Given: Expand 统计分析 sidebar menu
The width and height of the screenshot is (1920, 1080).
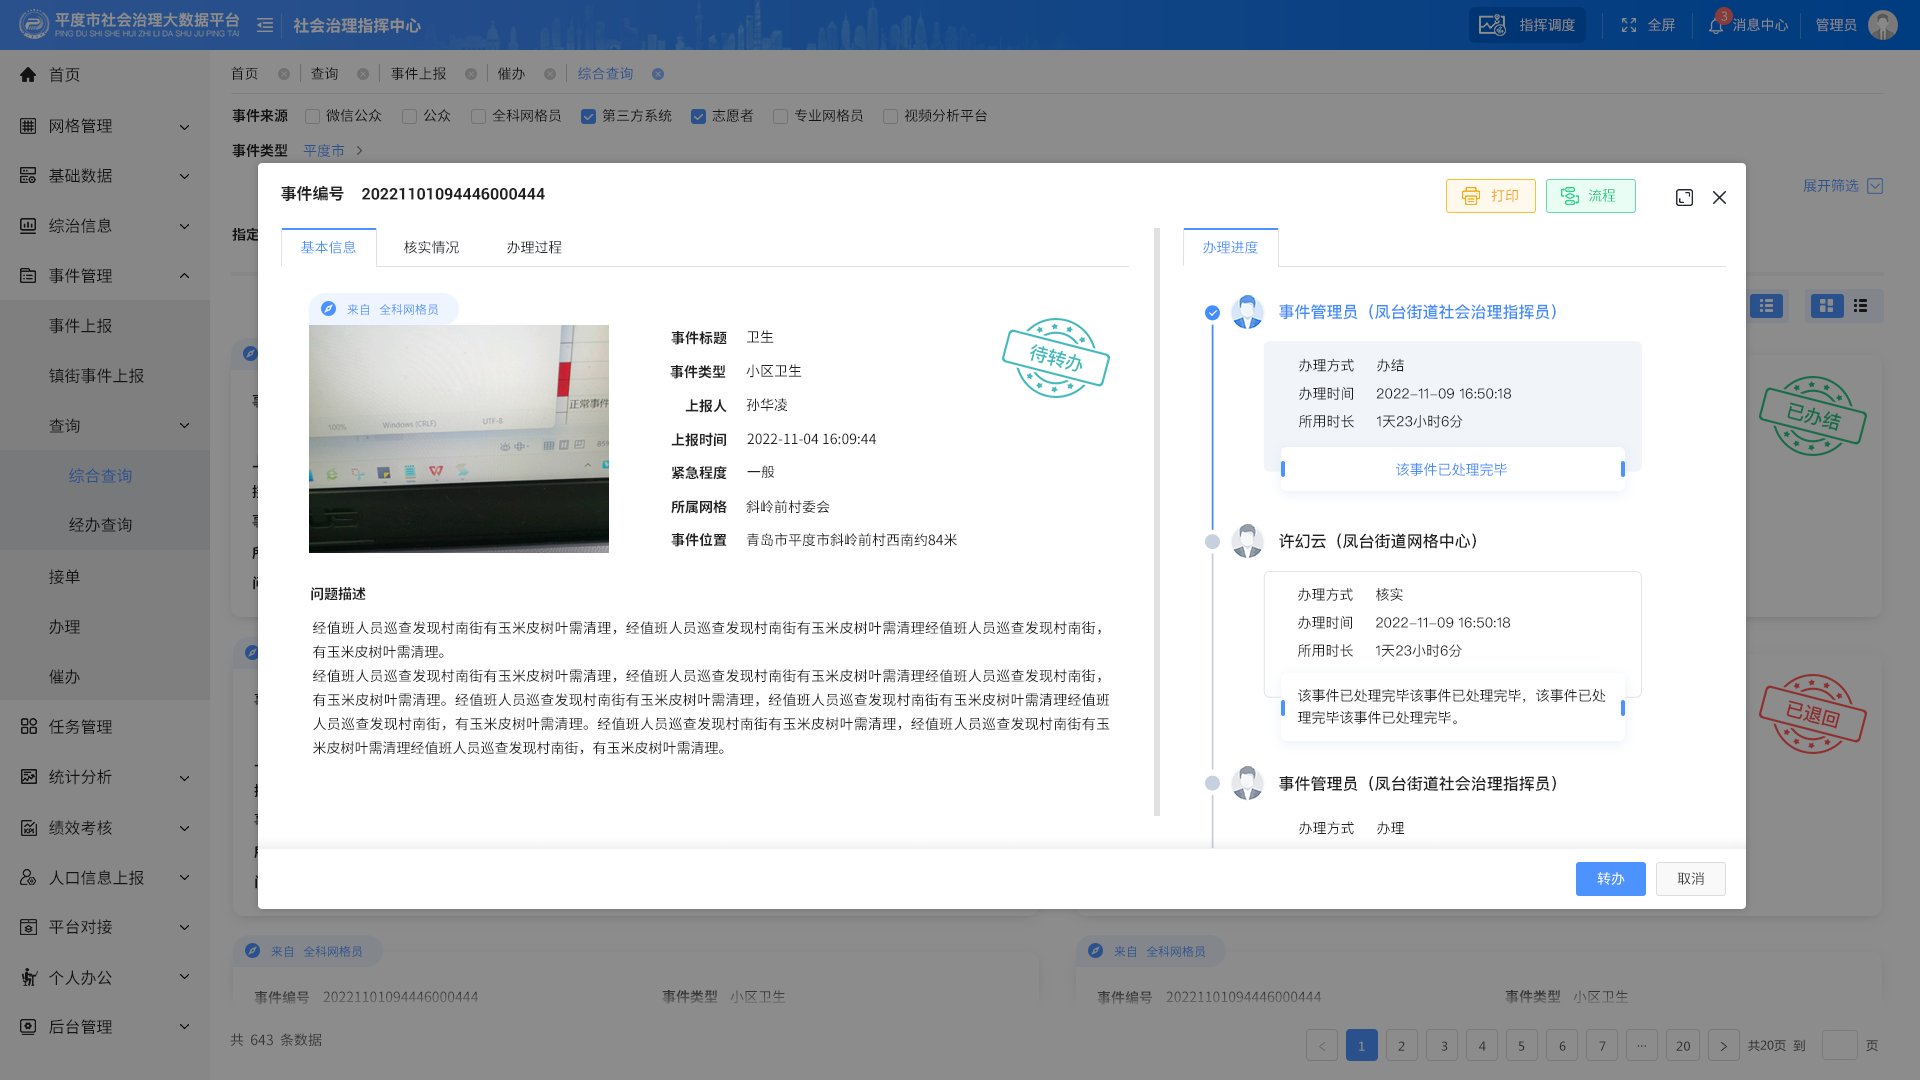Looking at the screenshot, I should coord(184,778).
